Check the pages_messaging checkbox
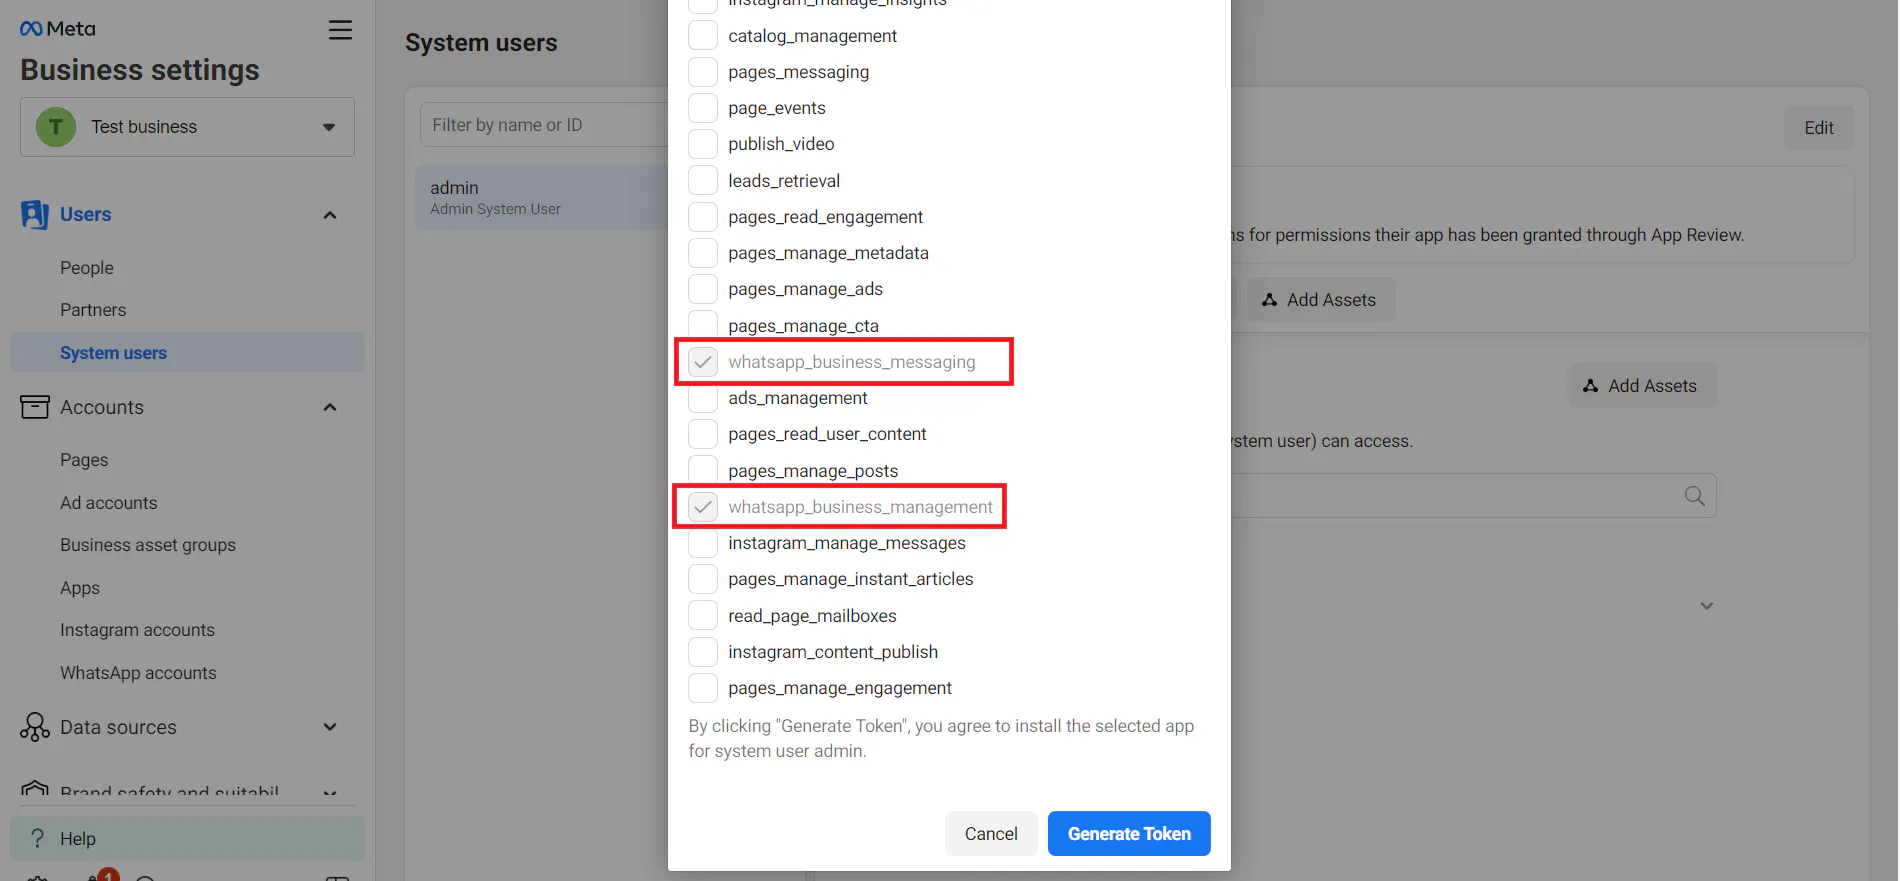This screenshot has width=1901, height=881. pos(703,72)
